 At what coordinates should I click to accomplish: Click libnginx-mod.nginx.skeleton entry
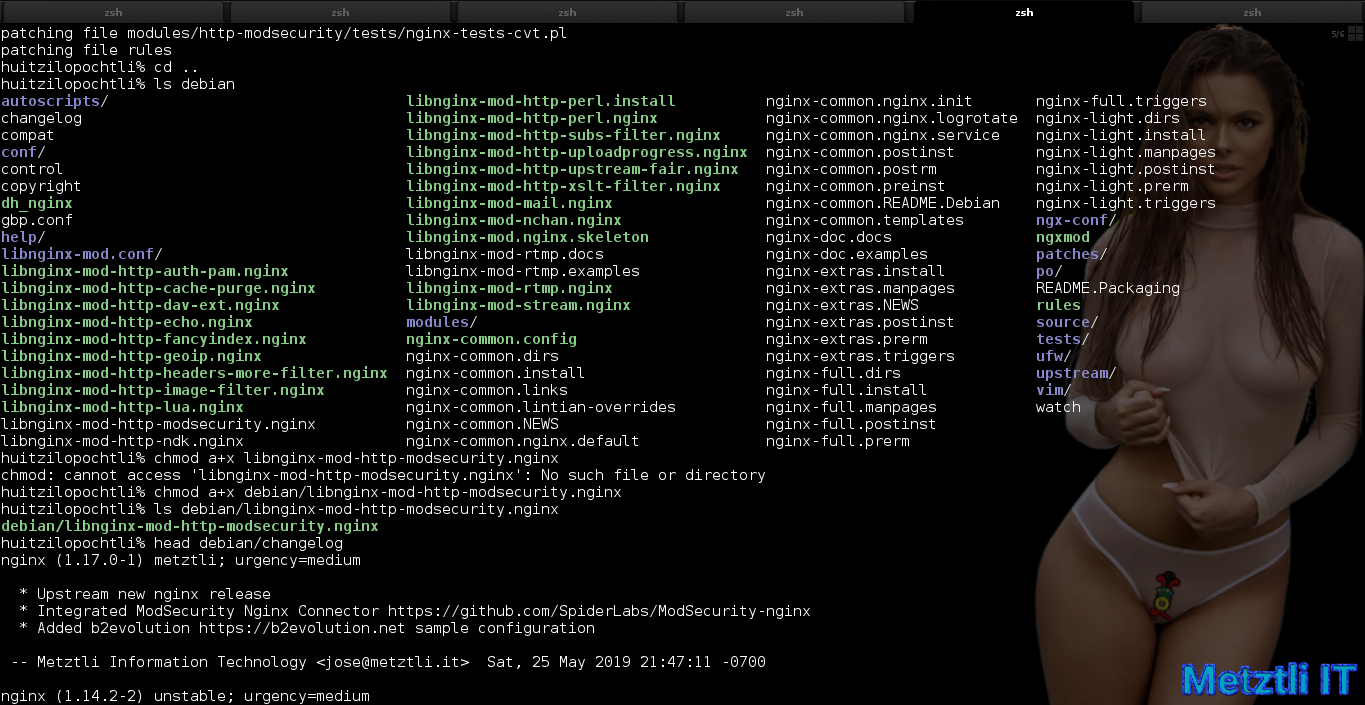point(527,237)
